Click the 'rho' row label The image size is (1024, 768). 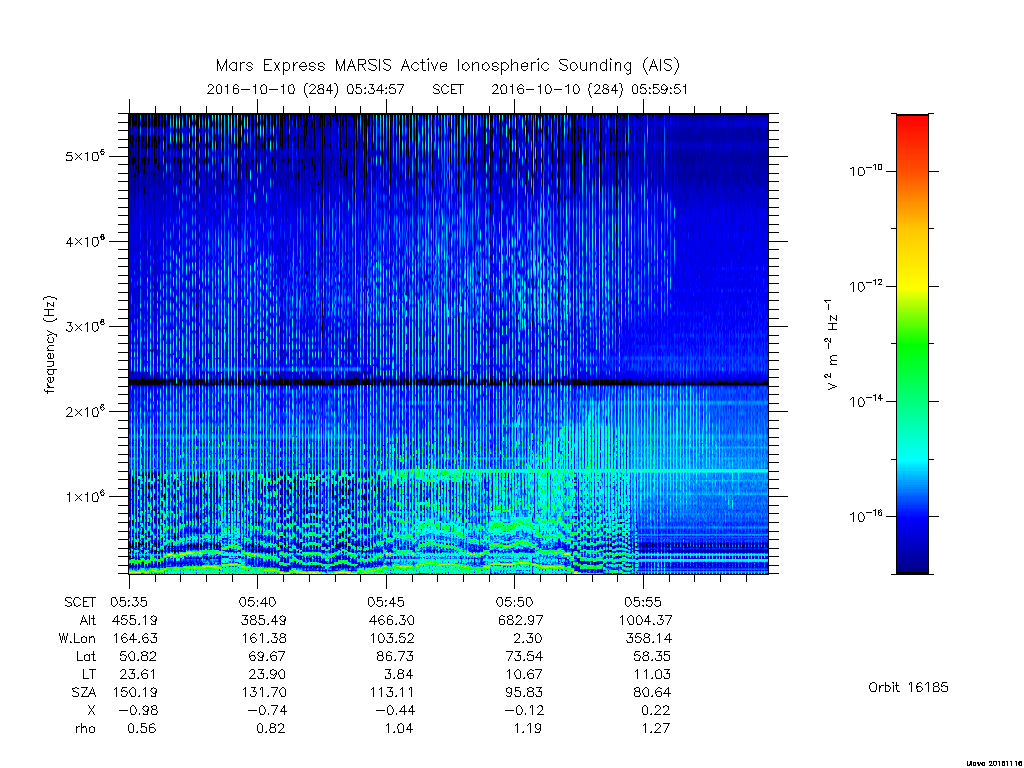tap(85, 729)
